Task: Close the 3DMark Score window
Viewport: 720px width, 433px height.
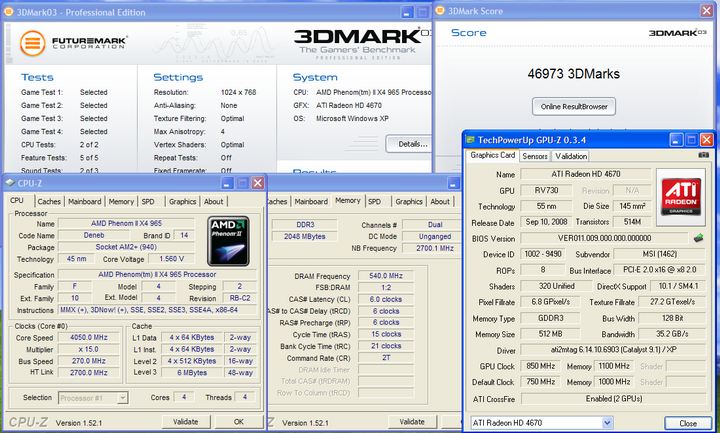Action: tap(706, 11)
